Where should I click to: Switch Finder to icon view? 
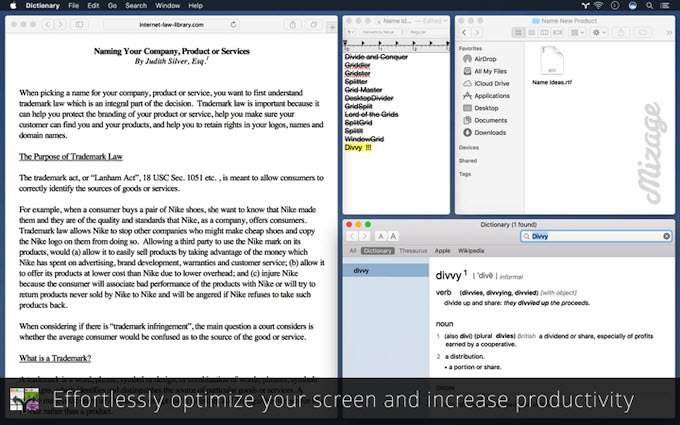[519, 33]
